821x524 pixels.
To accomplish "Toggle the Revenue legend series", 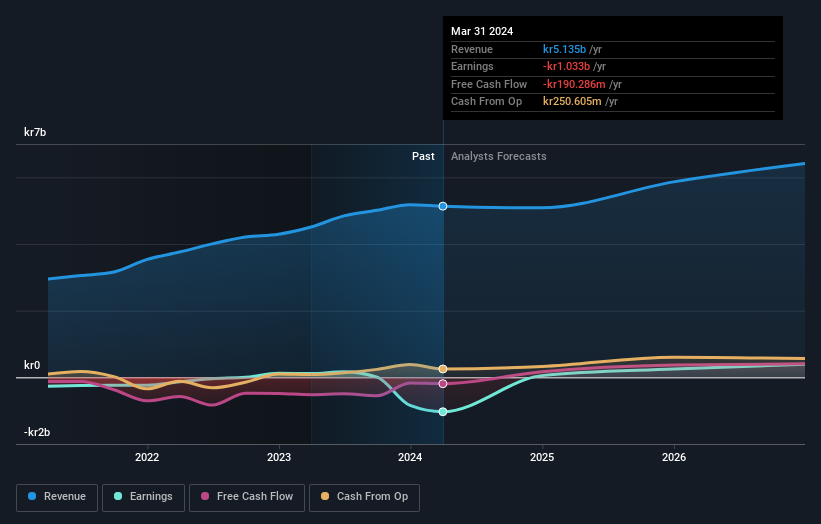I will coord(57,497).
